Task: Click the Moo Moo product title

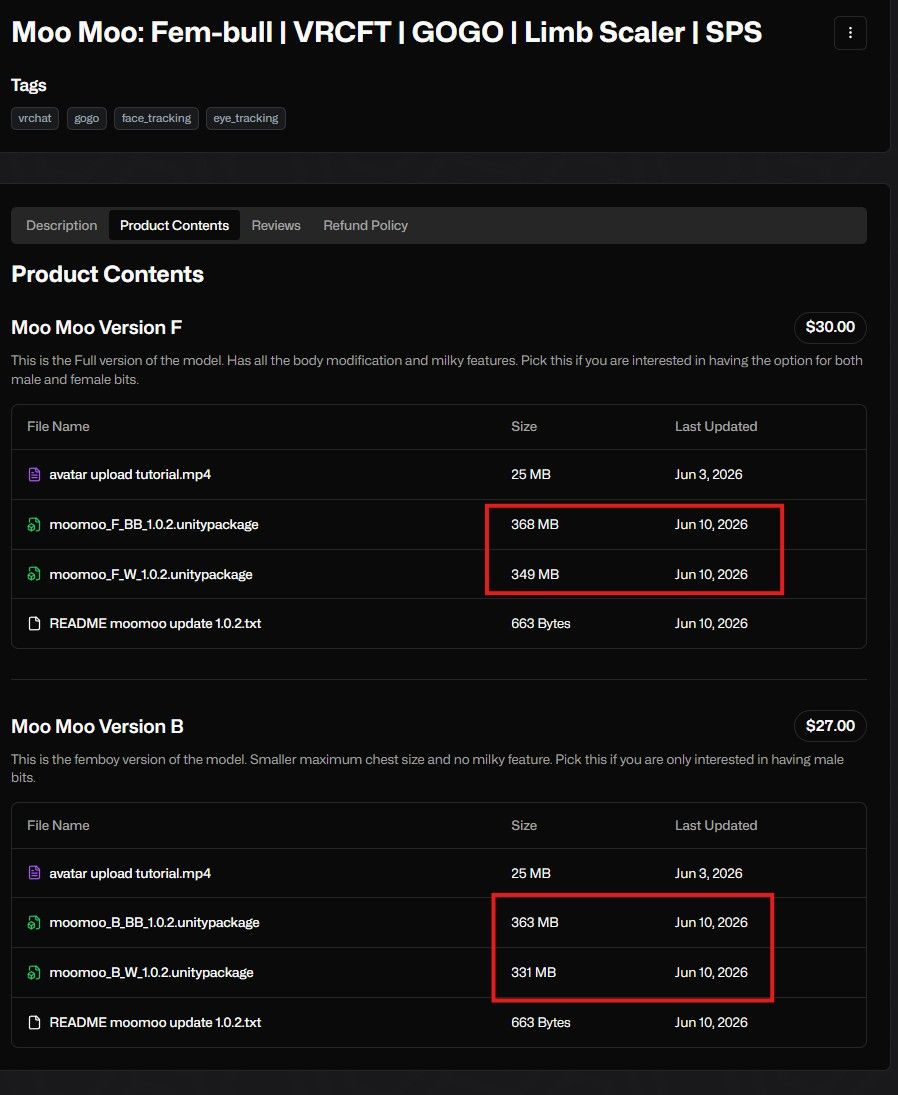Action: coord(387,32)
